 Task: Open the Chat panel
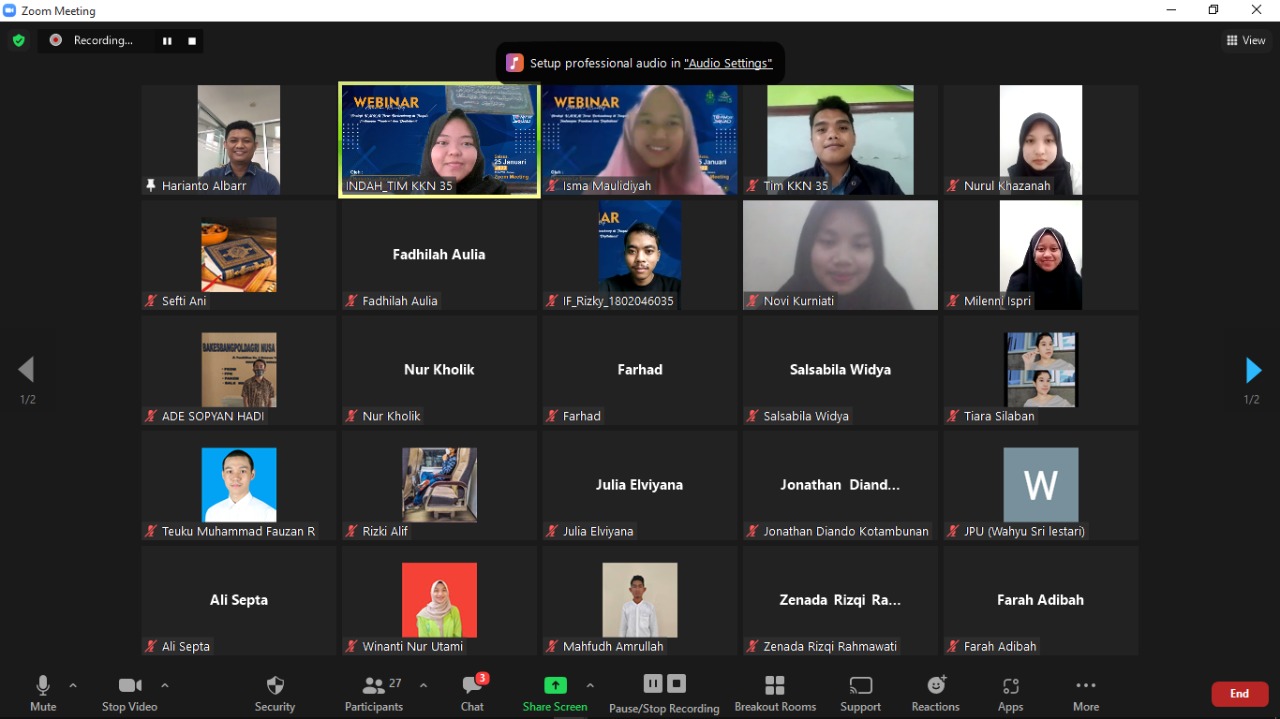coord(472,693)
